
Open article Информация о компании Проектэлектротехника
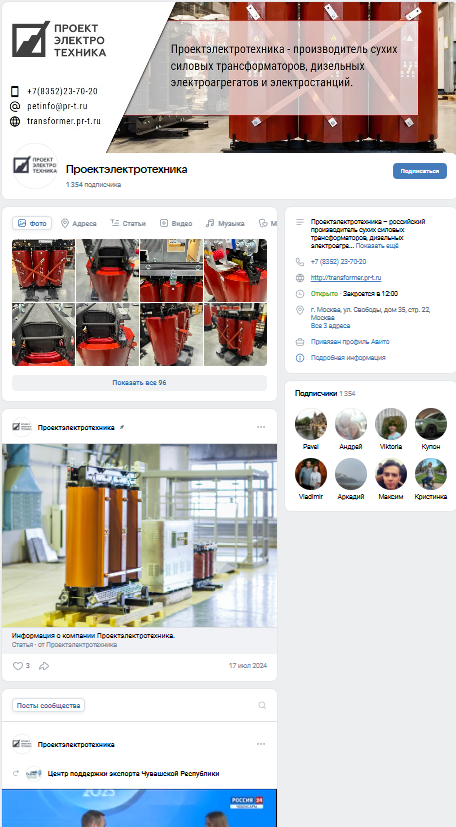coord(93,636)
